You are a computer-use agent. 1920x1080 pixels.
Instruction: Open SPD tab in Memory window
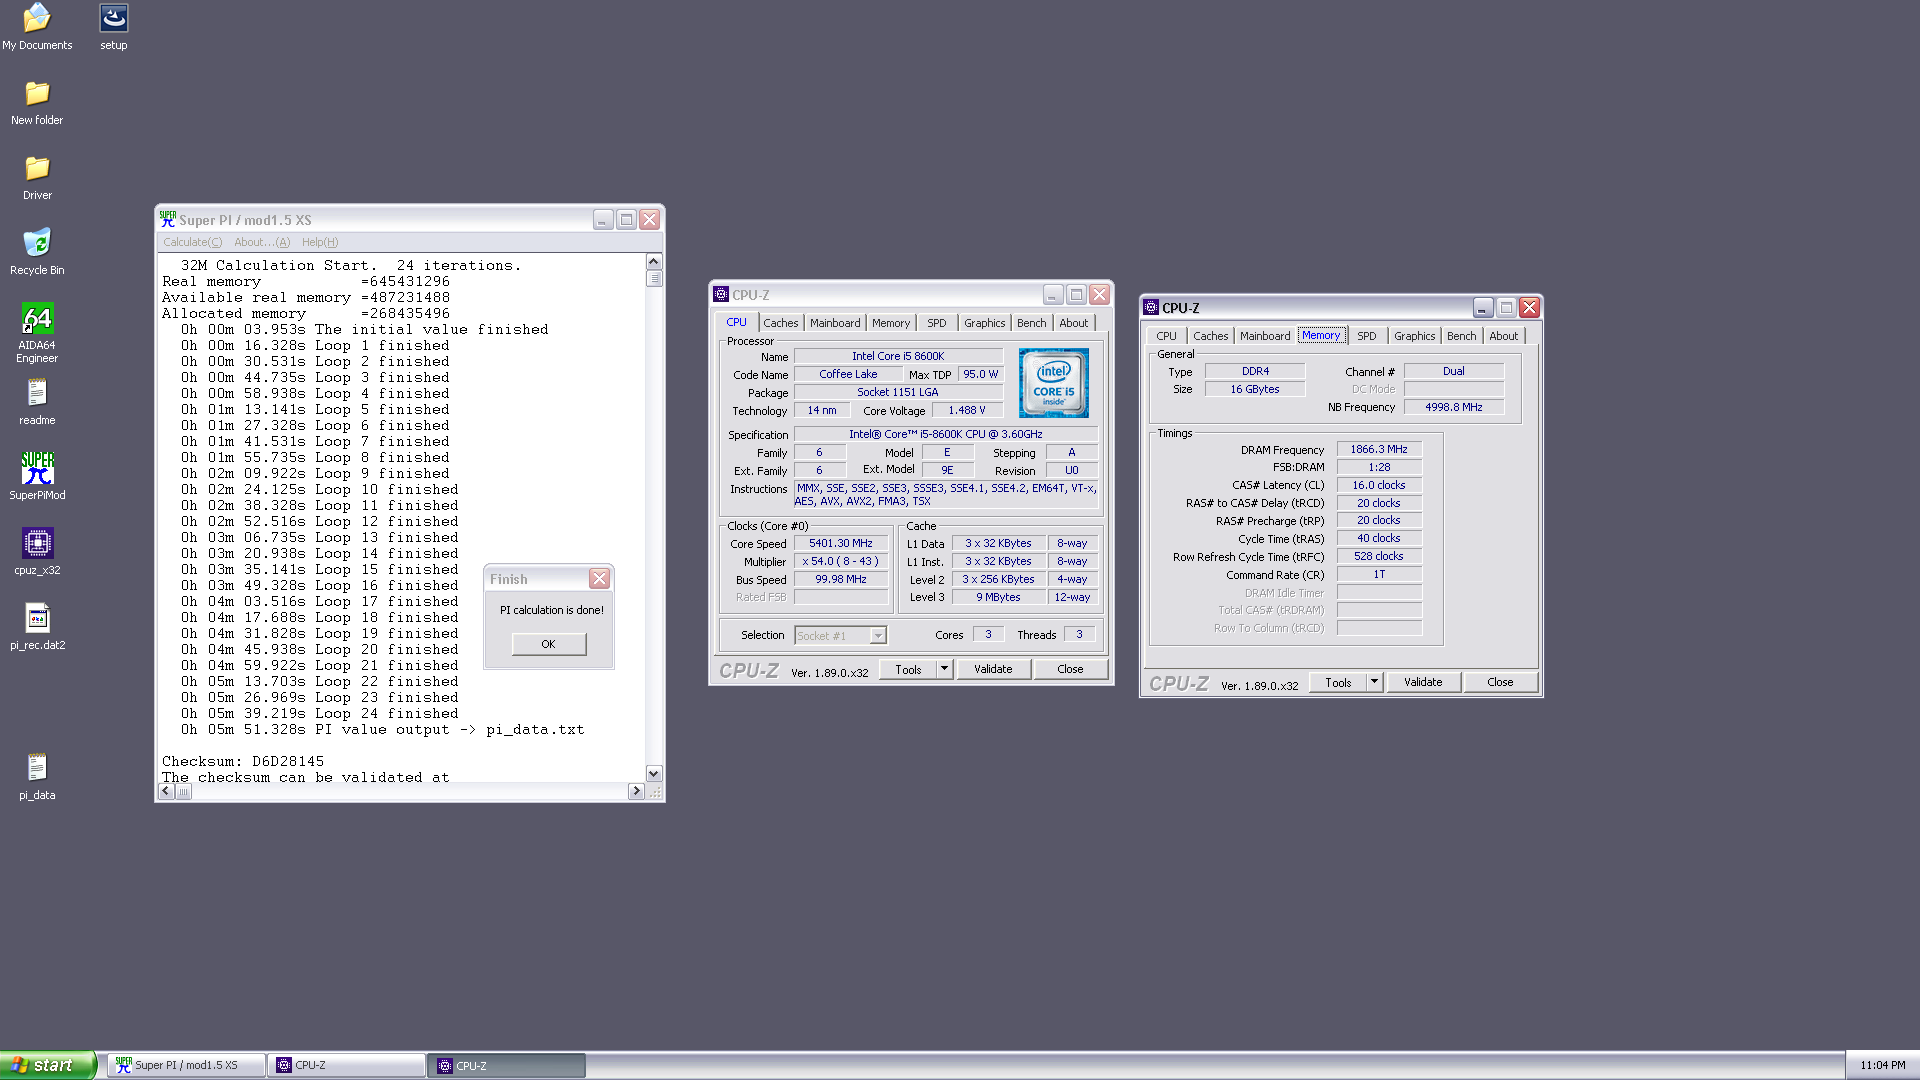(x=1367, y=336)
